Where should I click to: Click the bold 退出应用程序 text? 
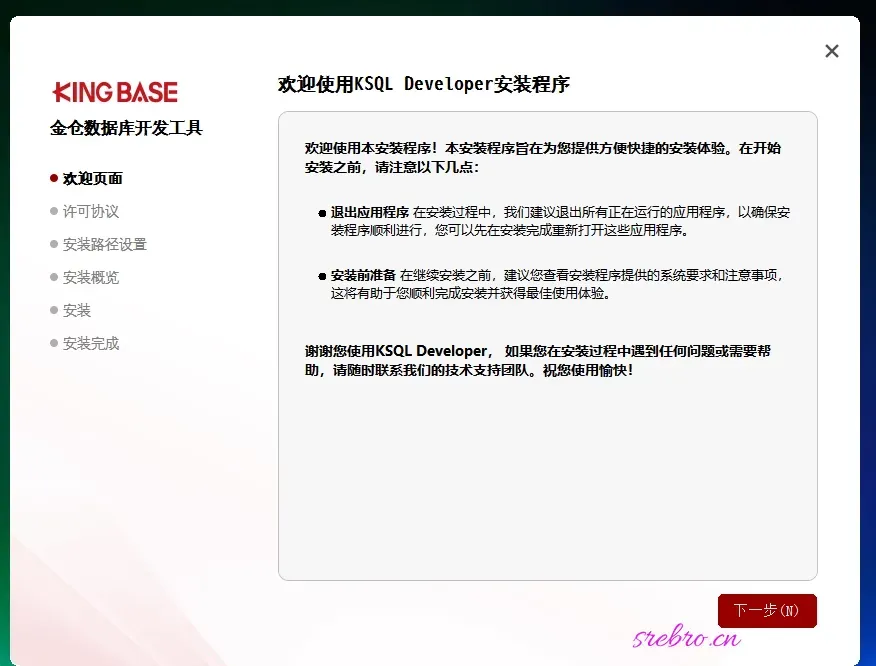(370, 212)
